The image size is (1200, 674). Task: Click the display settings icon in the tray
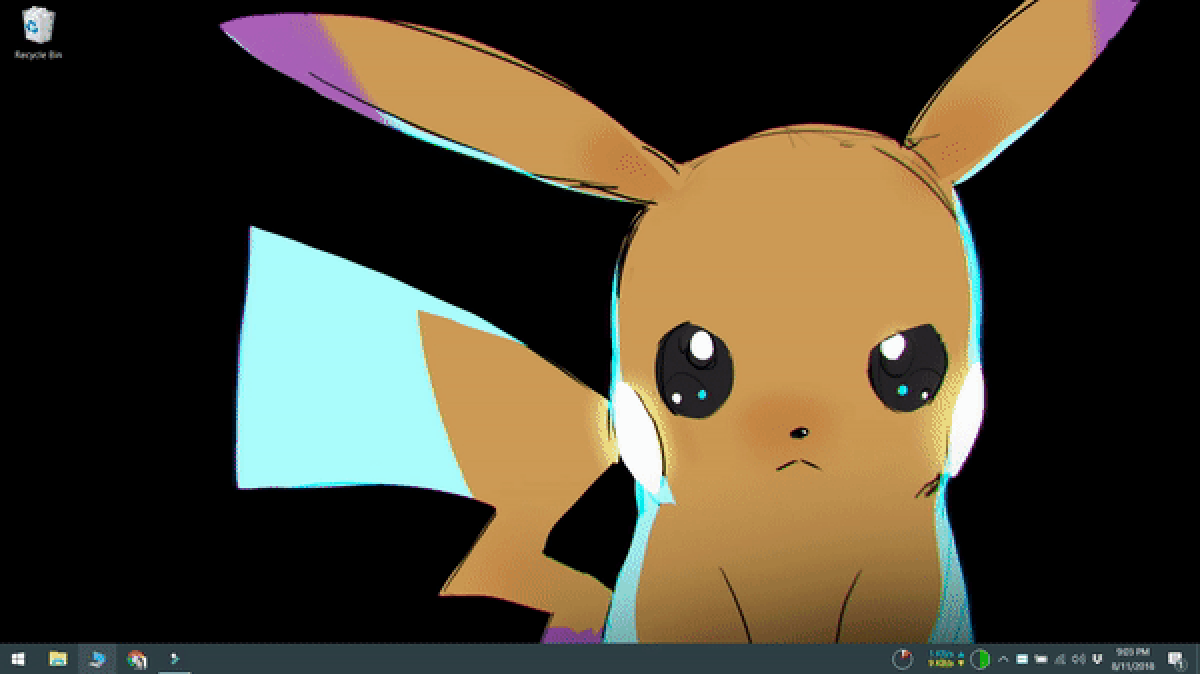click(x=1022, y=660)
